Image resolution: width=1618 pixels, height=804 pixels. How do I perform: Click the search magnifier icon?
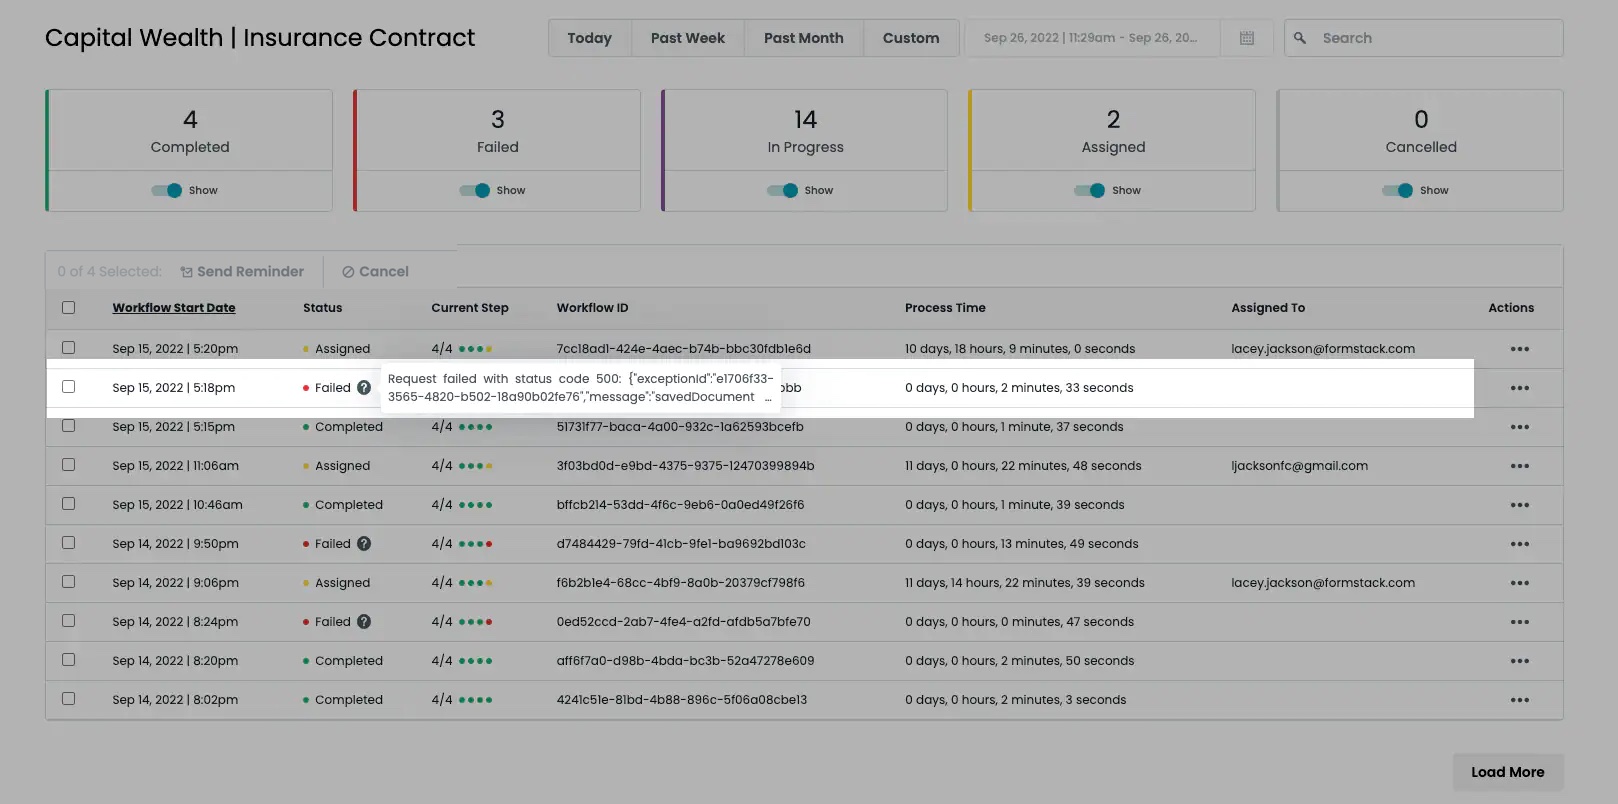point(1300,38)
